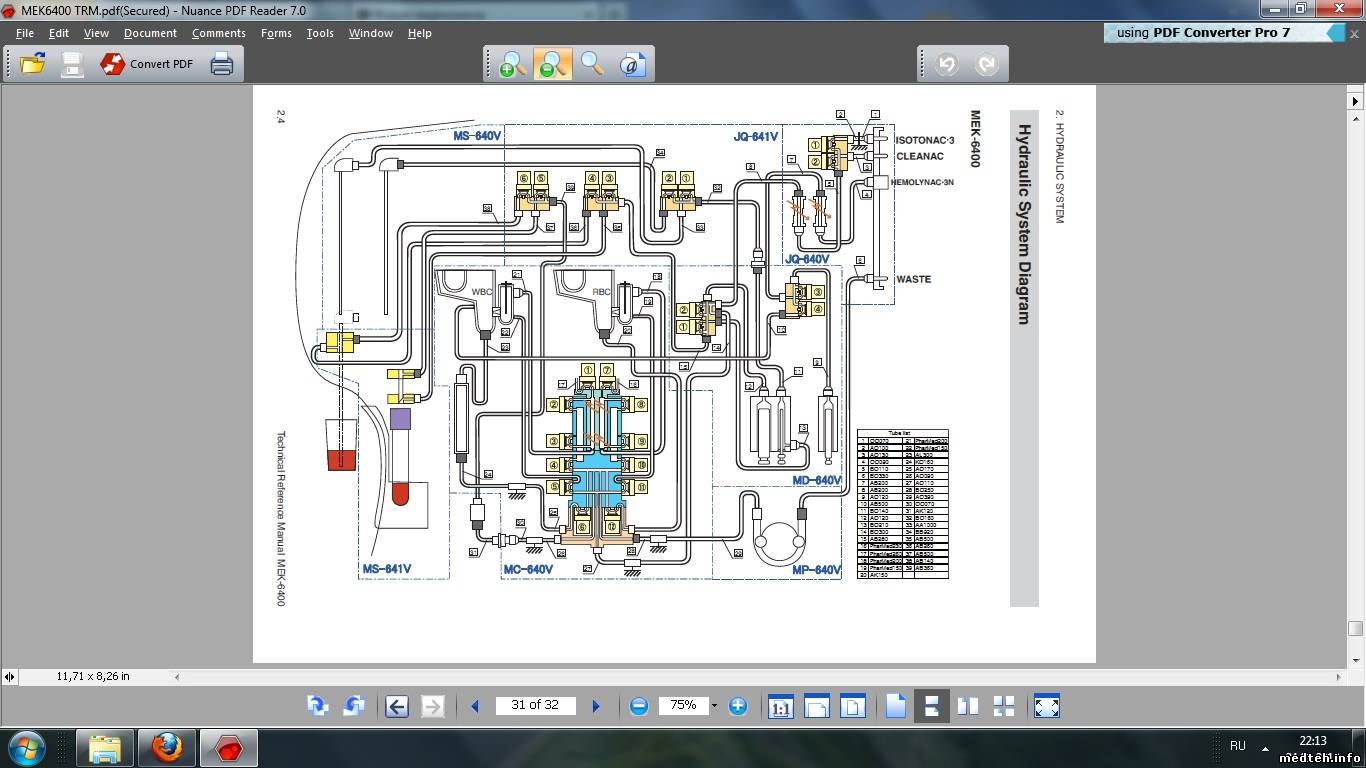
Task: Click the Actual Size 1:1 icon
Action: (x=780, y=706)
